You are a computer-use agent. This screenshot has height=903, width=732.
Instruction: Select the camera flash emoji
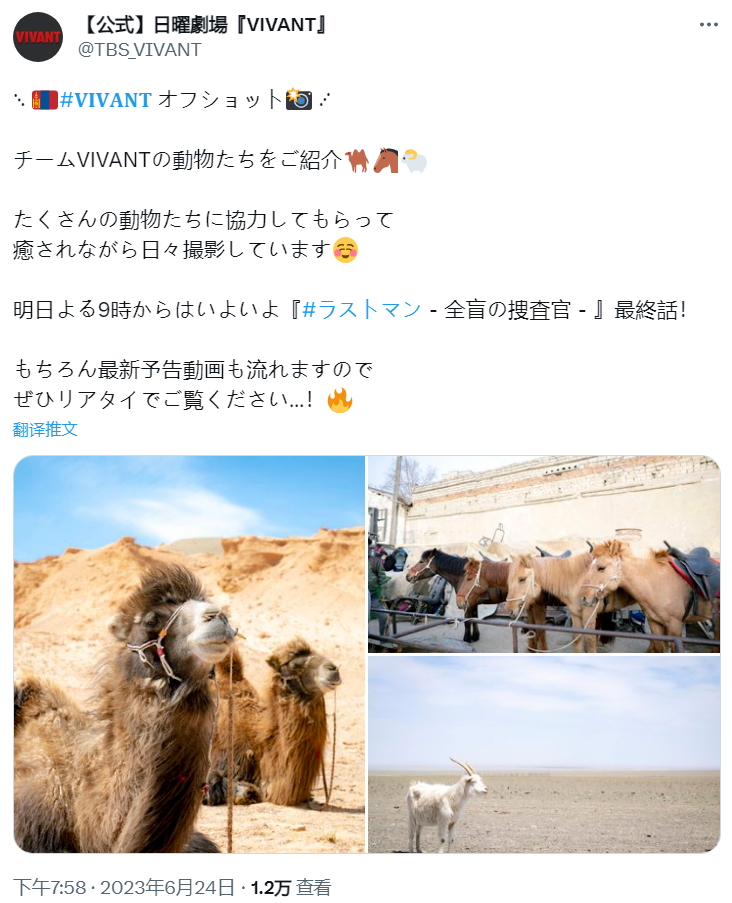[299, 100]
